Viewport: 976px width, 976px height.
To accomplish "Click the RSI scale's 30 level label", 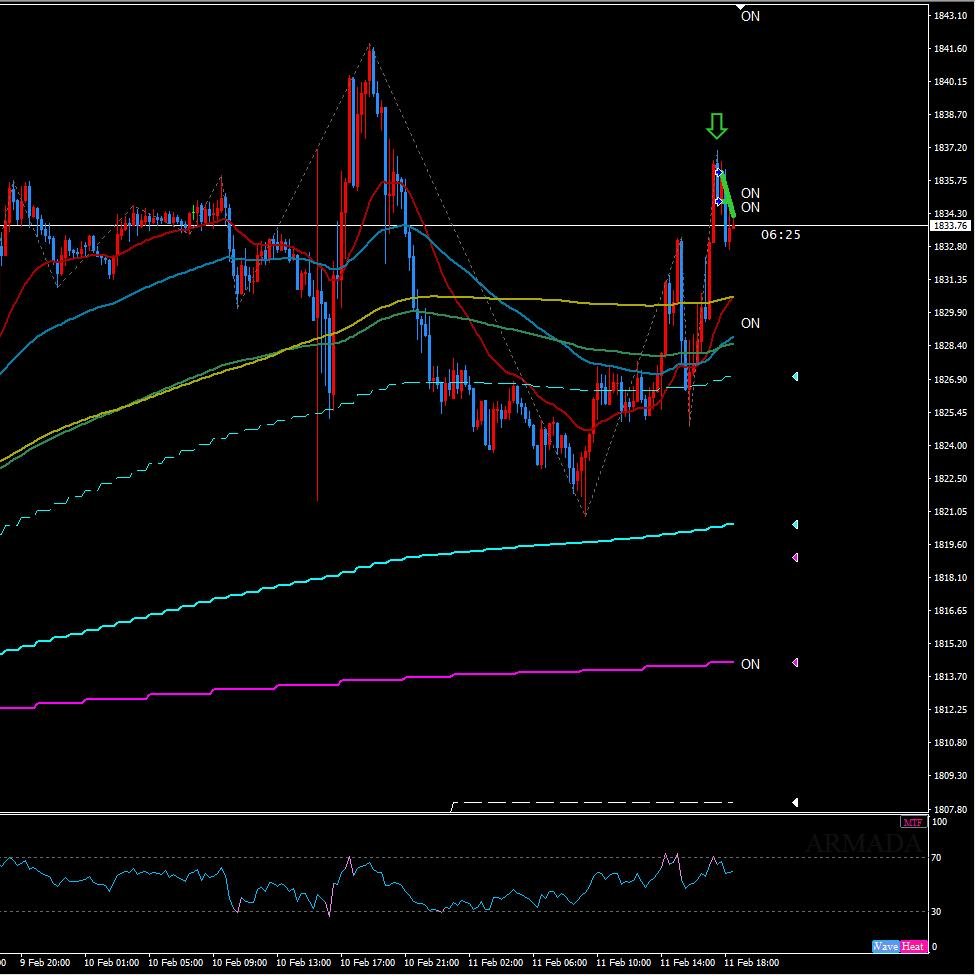I will 936,911.
